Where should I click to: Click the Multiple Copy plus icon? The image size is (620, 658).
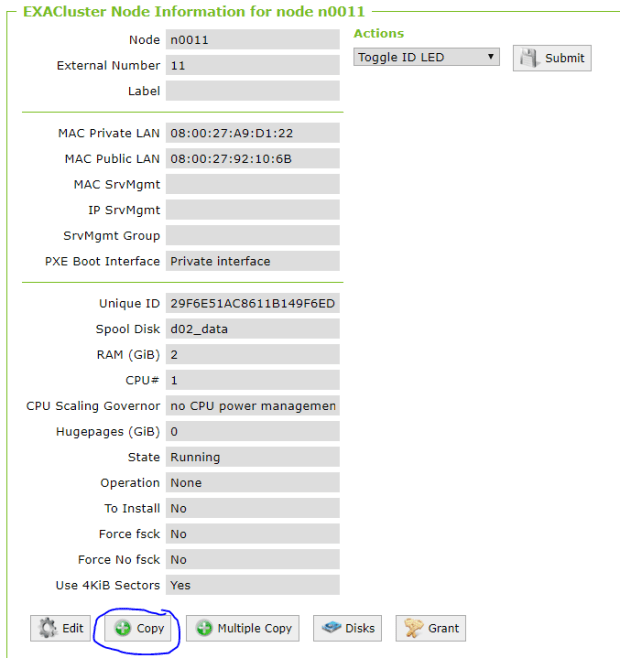click(x=204, y=628)
